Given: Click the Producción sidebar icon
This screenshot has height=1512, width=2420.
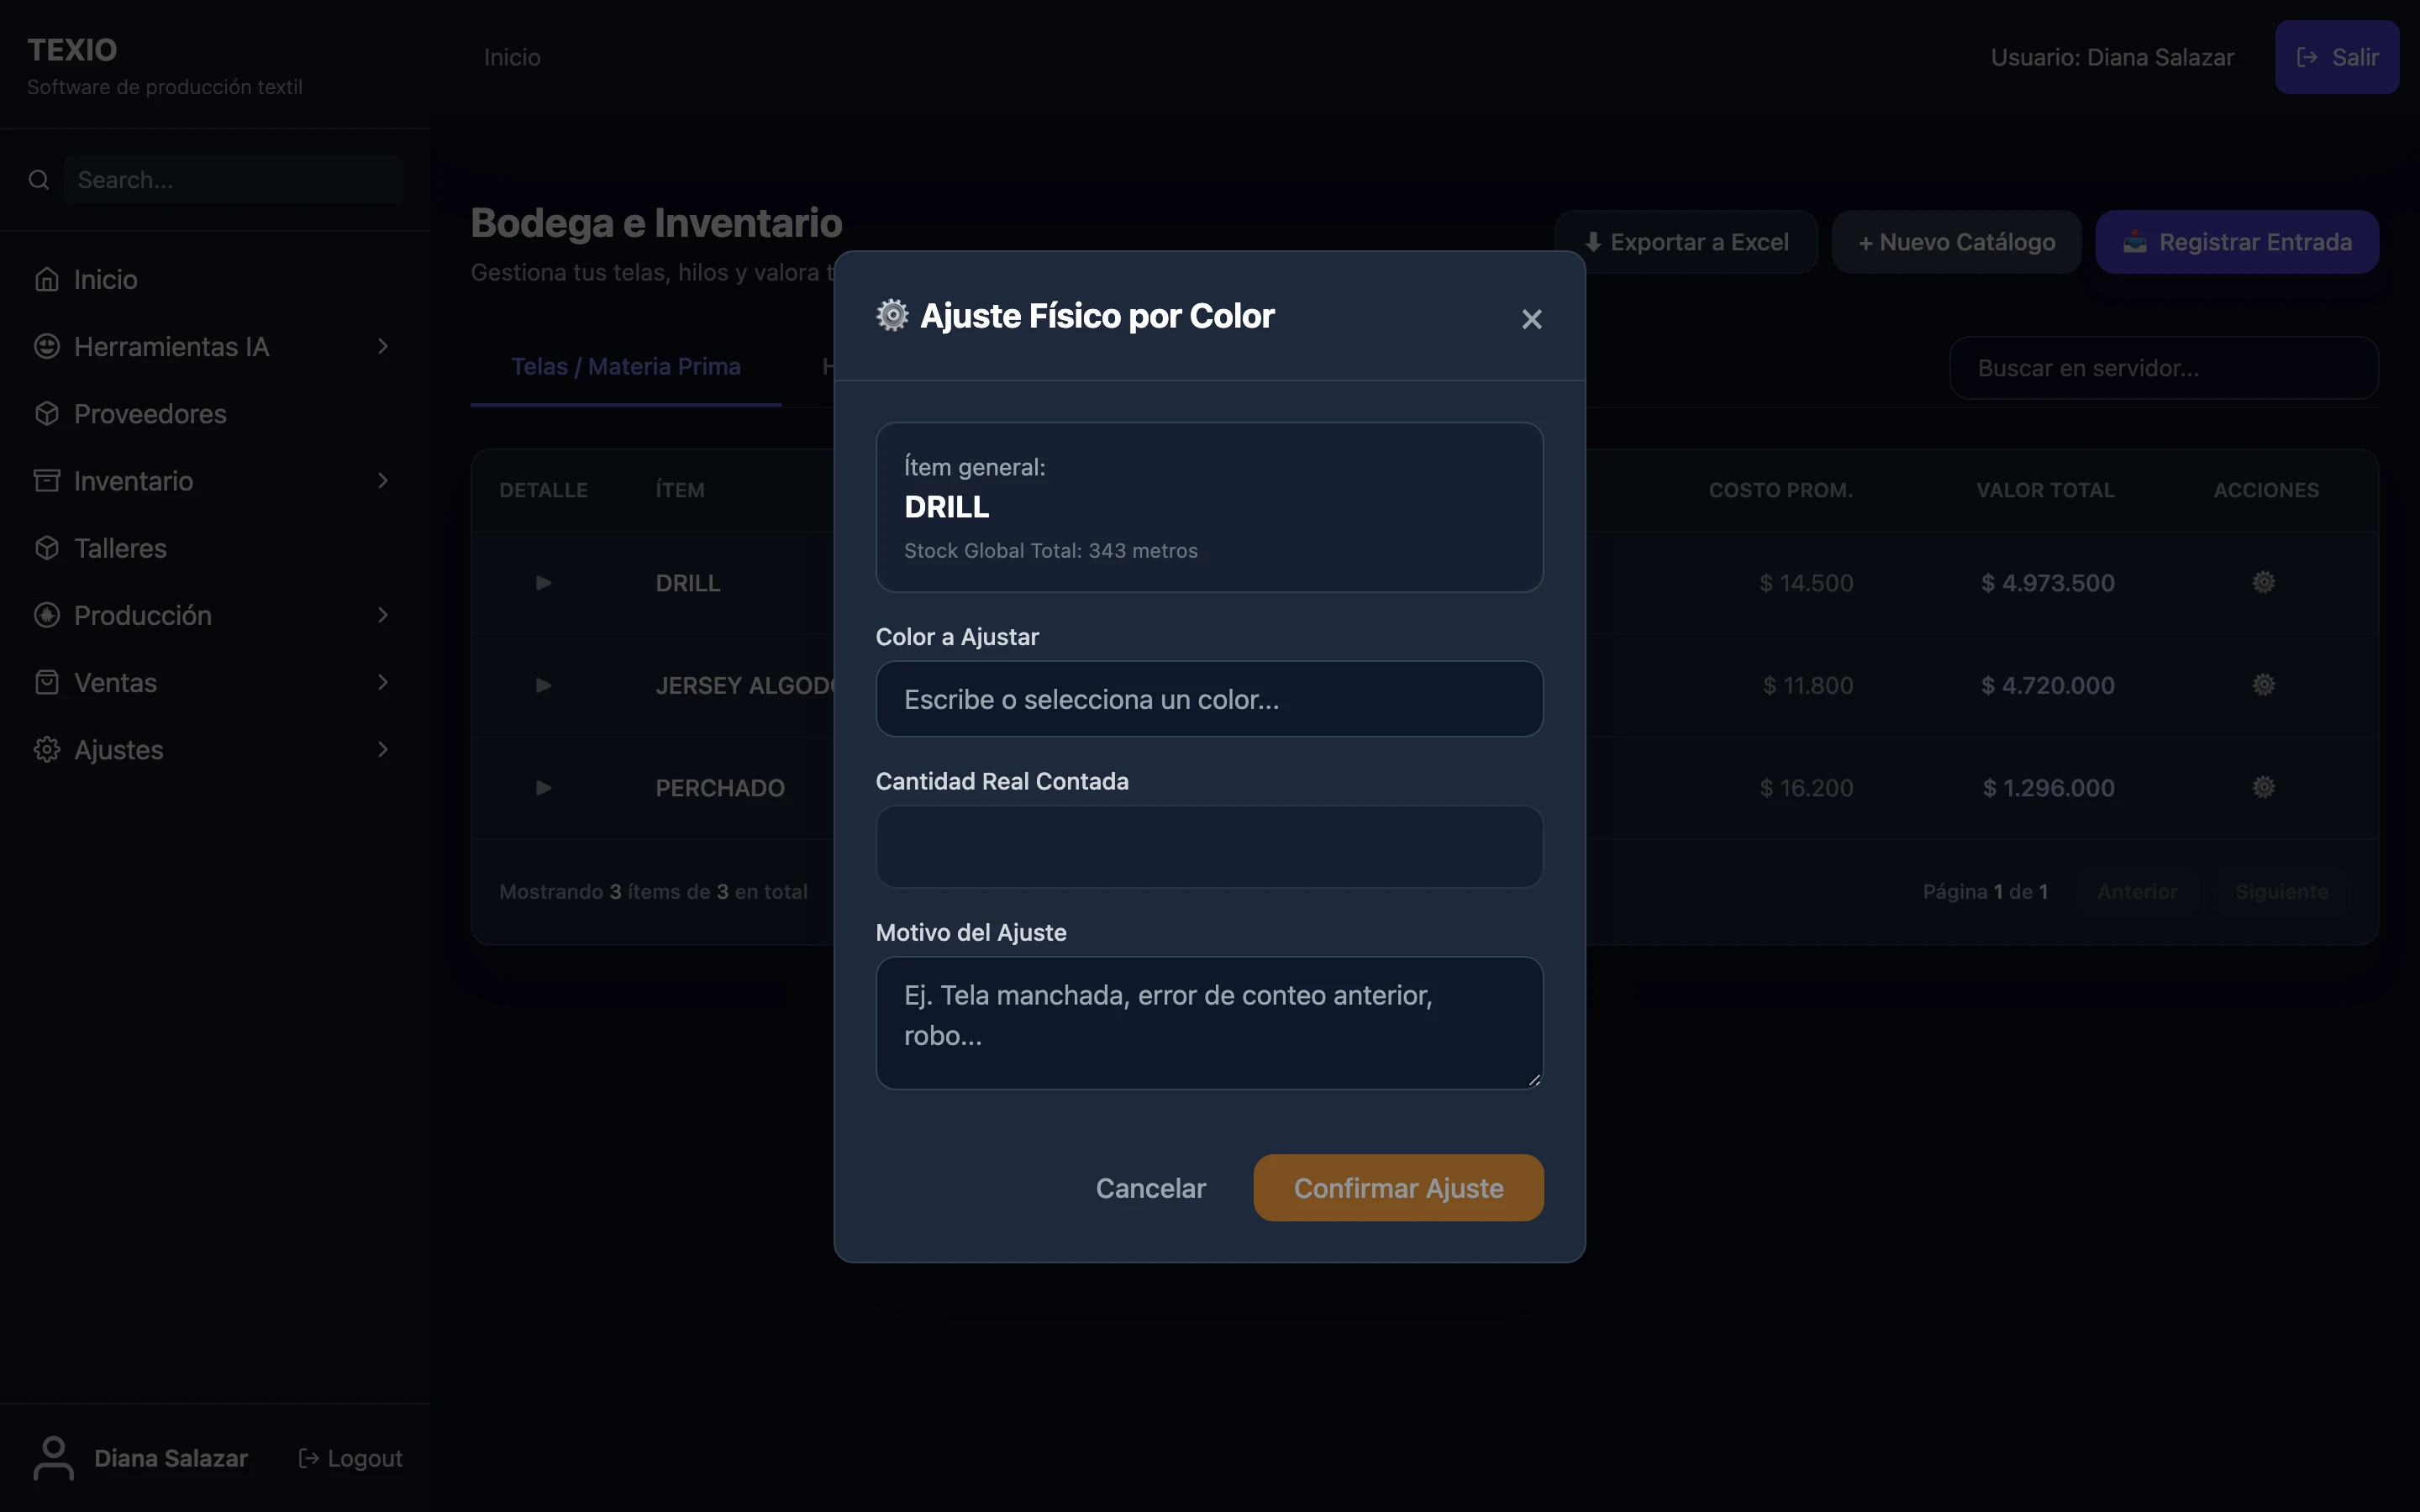Looking at the screenshot, I should click(x=47, y=615).
